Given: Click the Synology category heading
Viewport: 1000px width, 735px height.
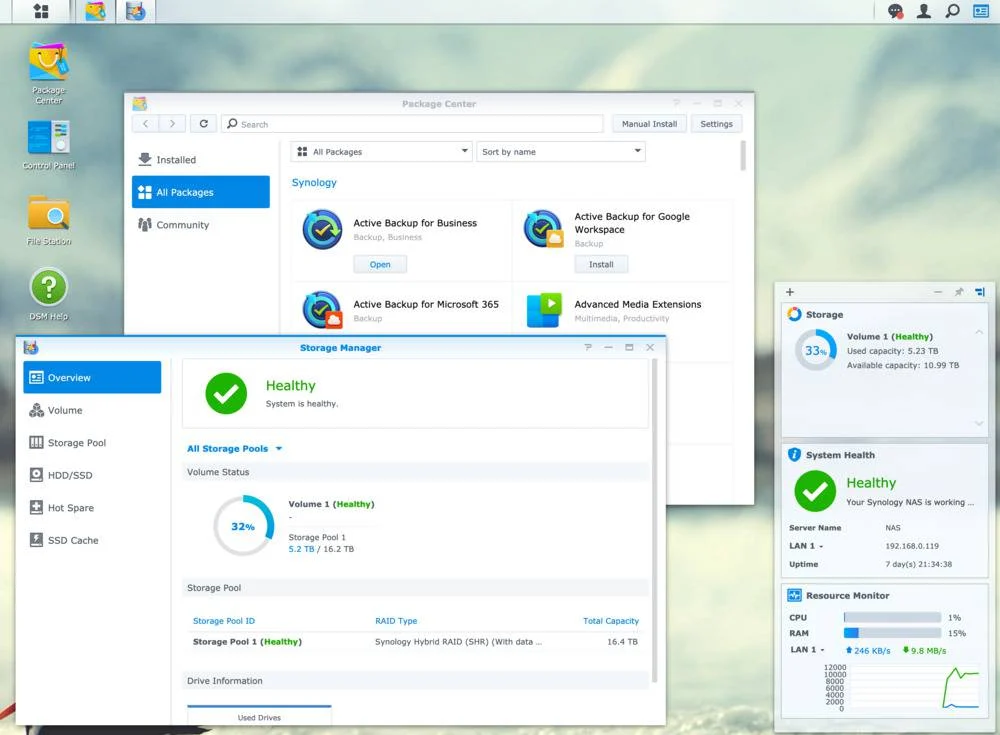Looking at the screenshot, I should click(x=314, y=182).
